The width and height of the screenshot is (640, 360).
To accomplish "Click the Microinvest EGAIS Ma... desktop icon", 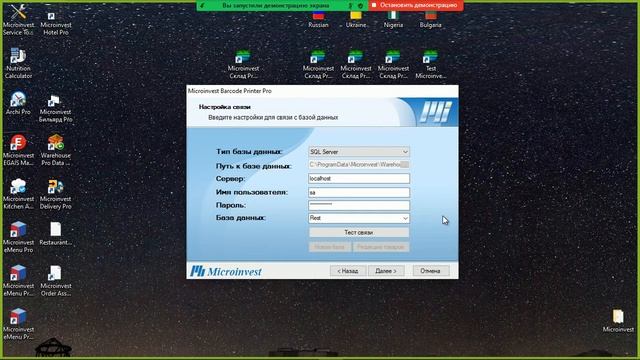I will (18, 150).
